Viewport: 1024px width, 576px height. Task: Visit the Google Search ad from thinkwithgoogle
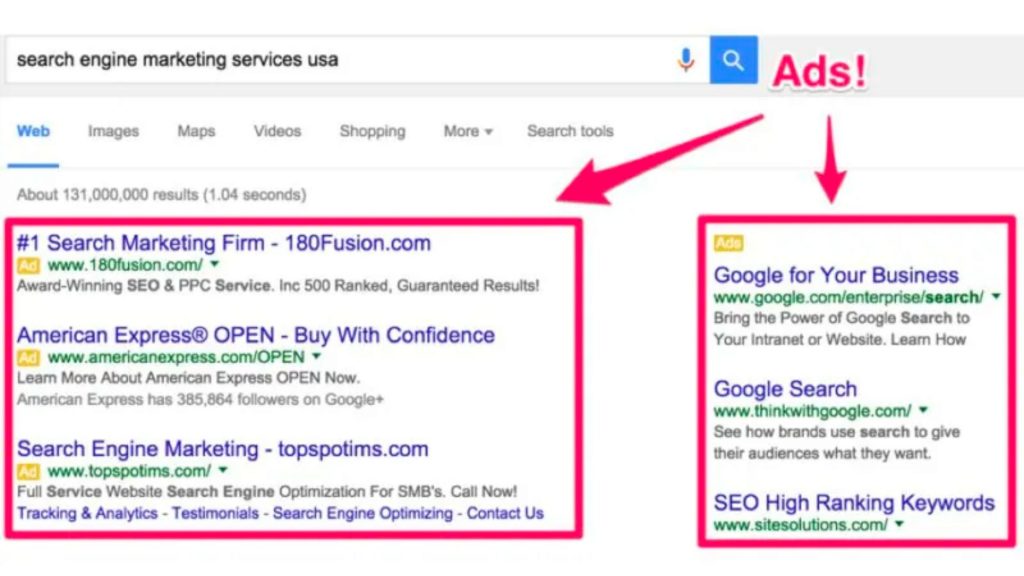[785, 388]
